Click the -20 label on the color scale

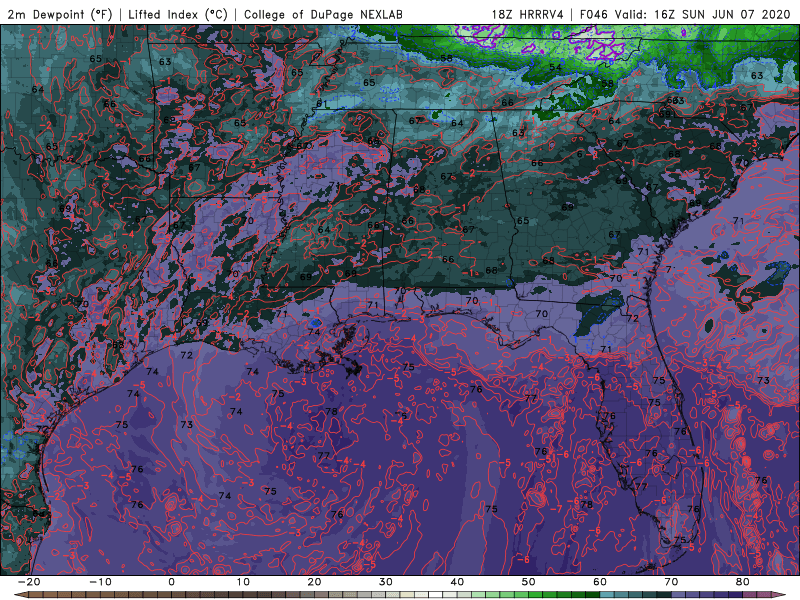[x=29, y=582]
